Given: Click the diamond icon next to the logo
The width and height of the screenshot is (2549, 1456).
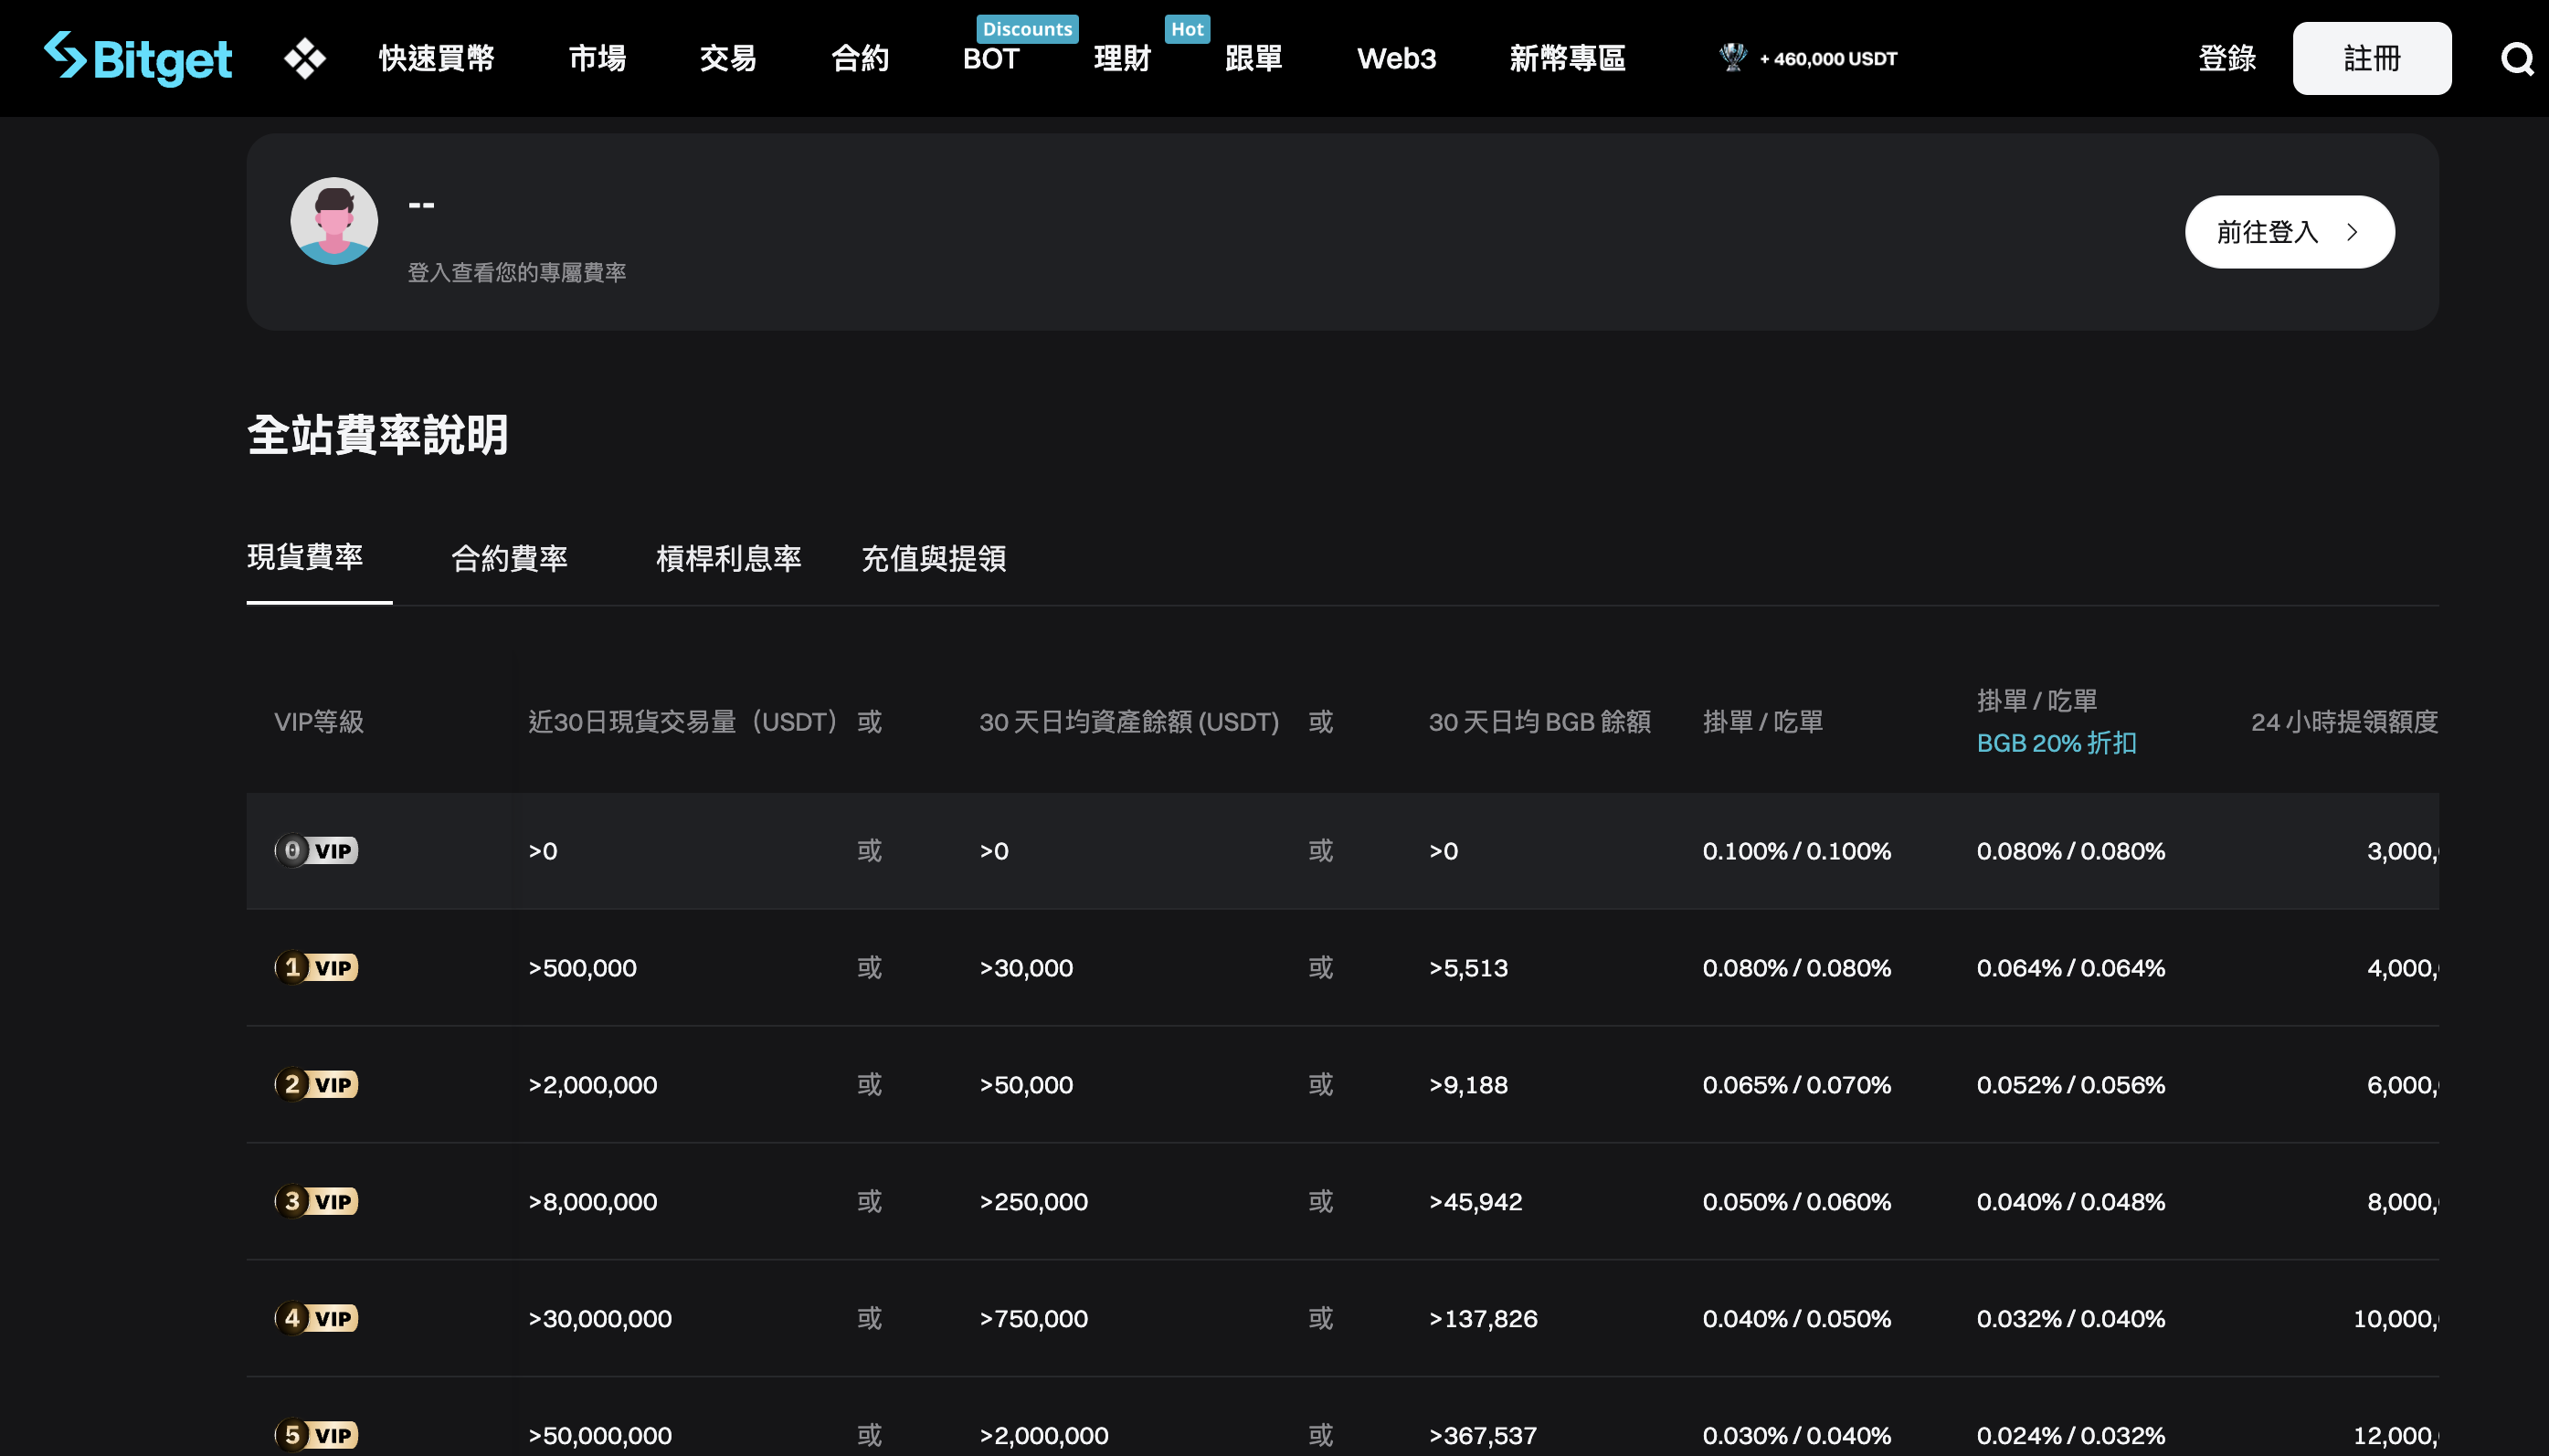Looking at the screenshot, I should coord(303,57).
